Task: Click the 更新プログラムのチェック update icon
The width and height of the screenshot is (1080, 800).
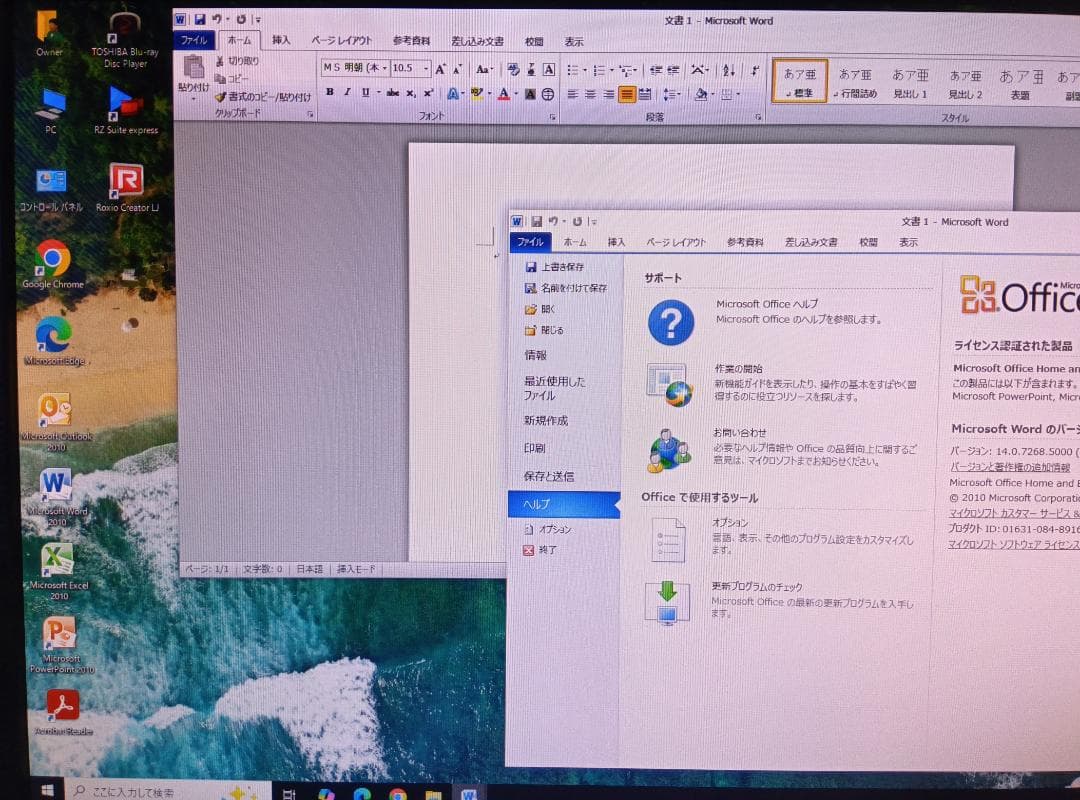Action: (668, 600)
